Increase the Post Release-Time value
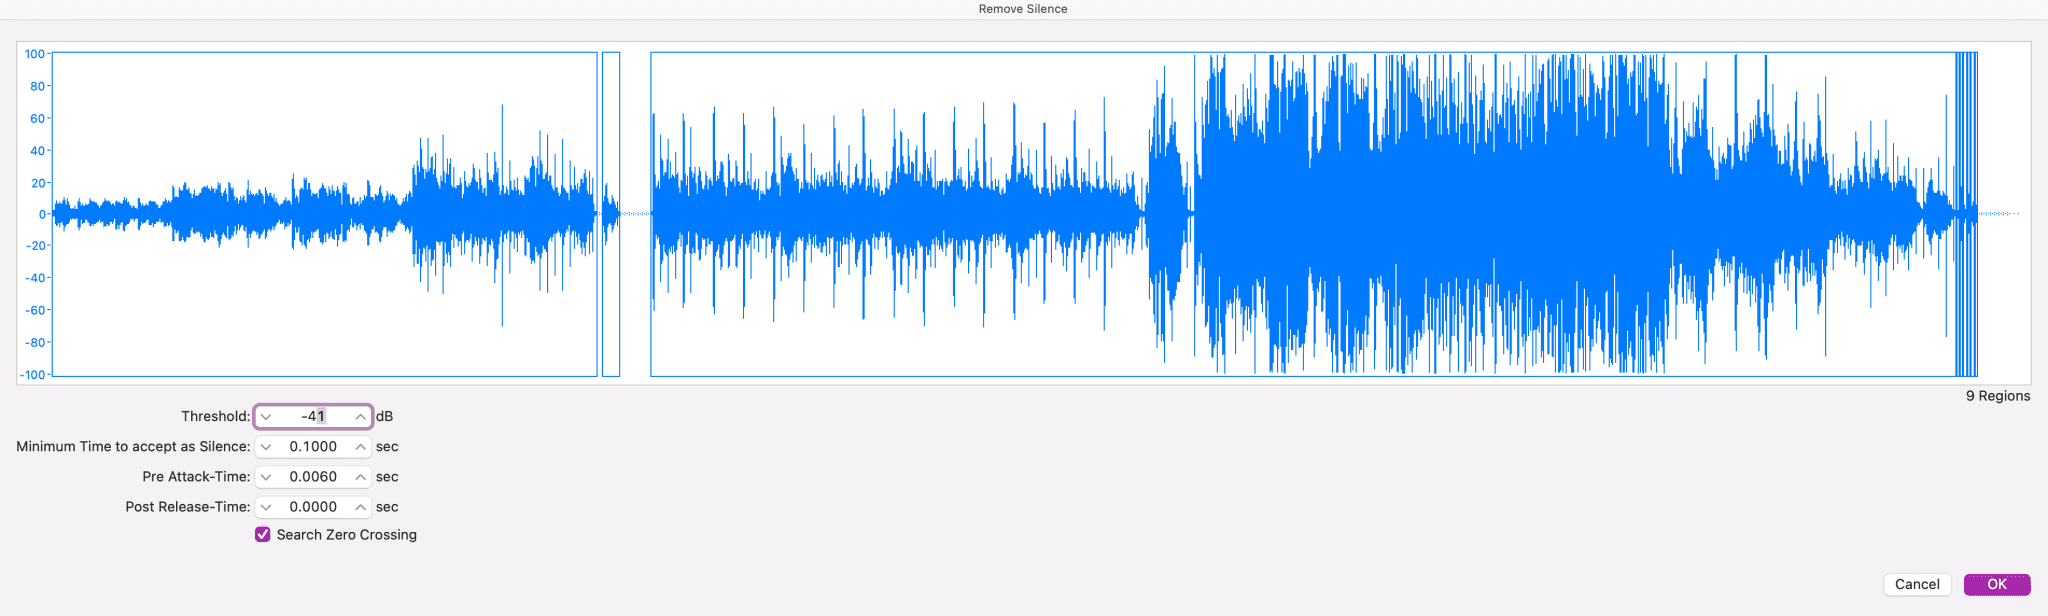The image size is (2048, 616). tap(360, 507)
